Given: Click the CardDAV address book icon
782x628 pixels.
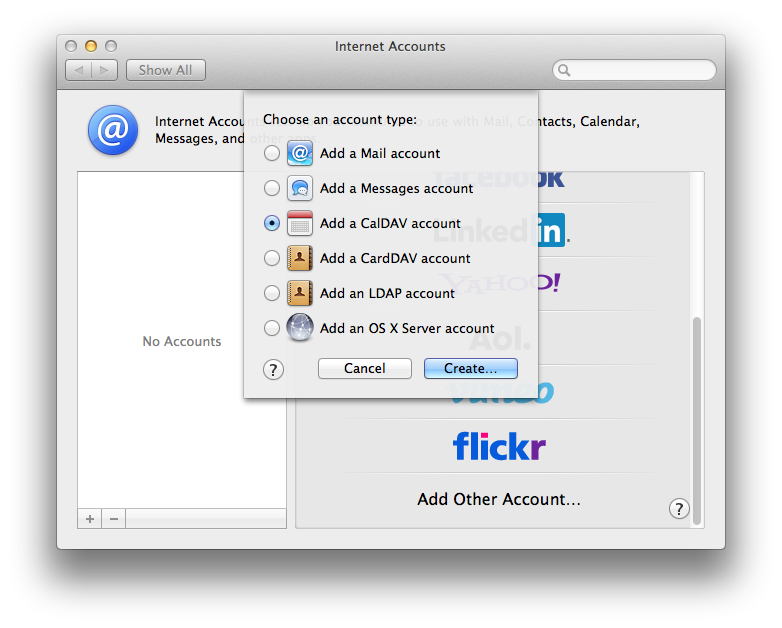Looking at the screenshot, I should 300,258.
